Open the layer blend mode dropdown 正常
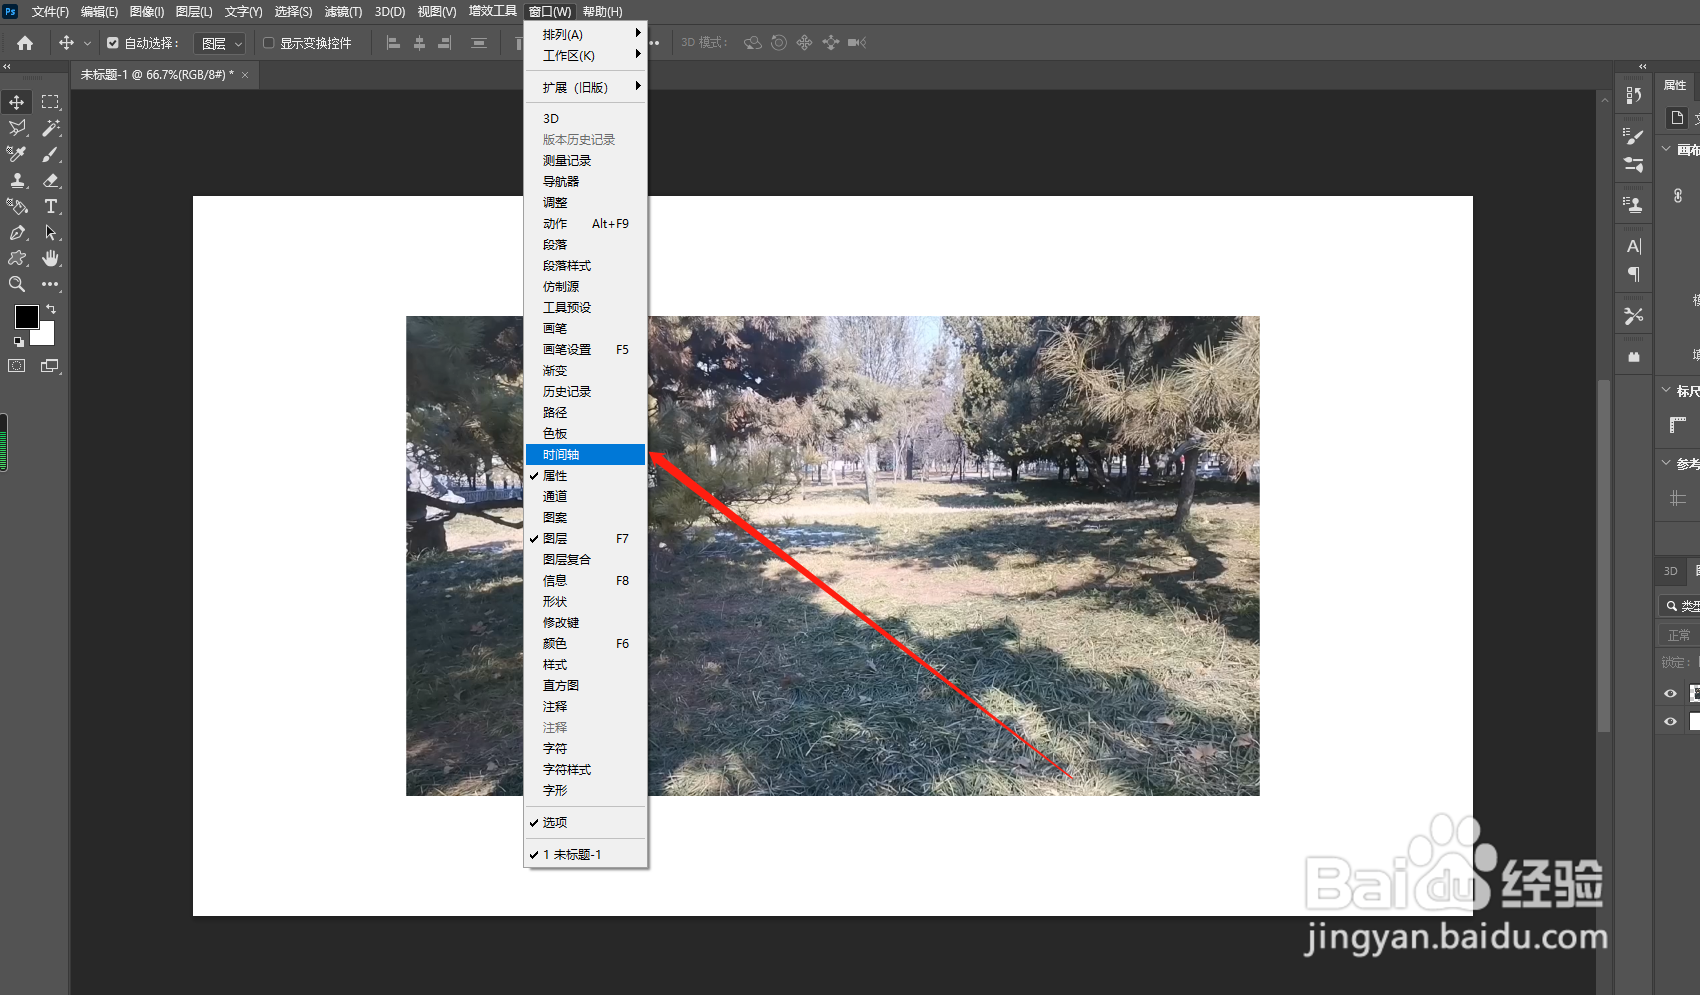This screenshot has height=995, width=1700. (x=1679, y=635)
